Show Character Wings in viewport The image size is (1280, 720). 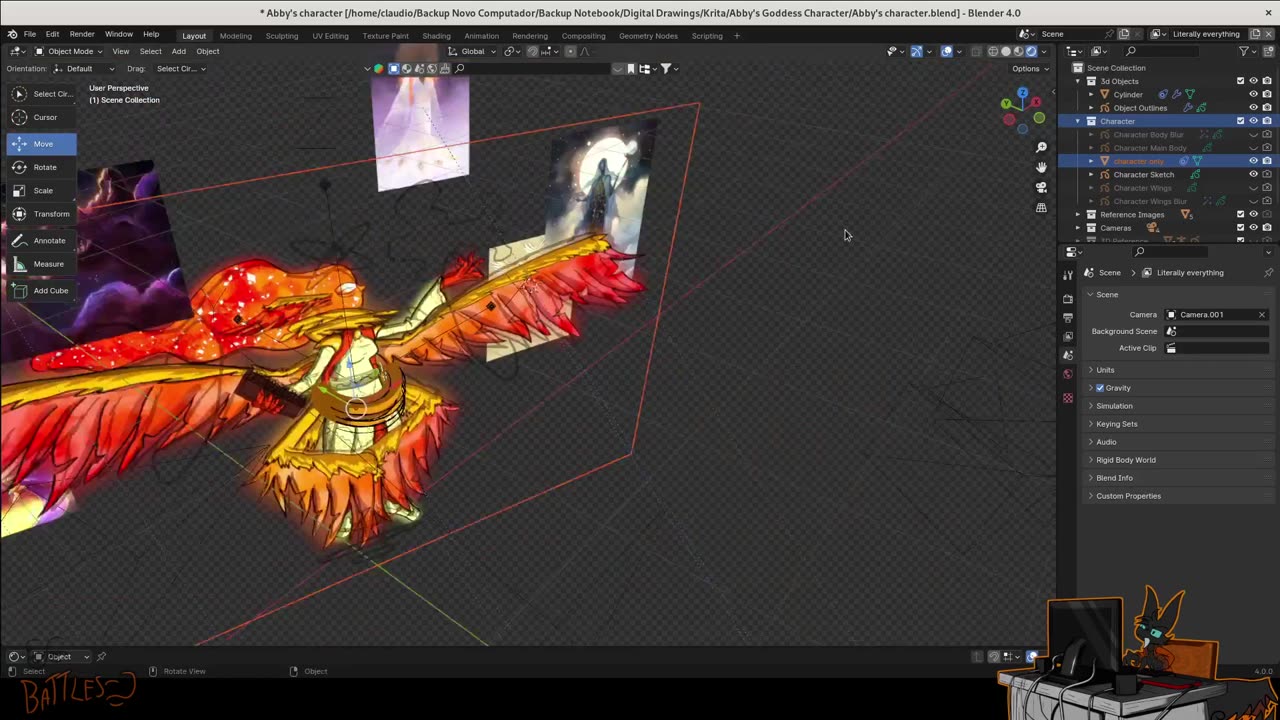[x=1253, y=188]
